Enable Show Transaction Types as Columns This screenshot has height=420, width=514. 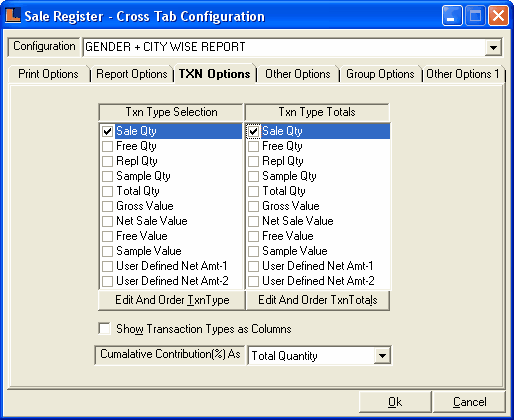click(105, 328)
